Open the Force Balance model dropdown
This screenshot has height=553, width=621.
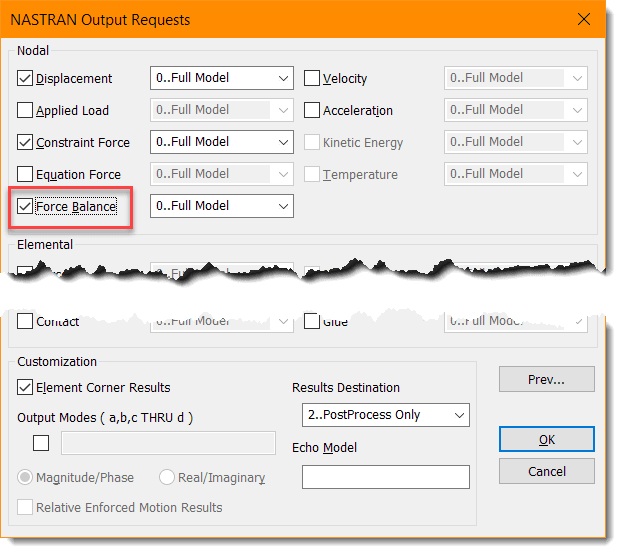[222, 206]
